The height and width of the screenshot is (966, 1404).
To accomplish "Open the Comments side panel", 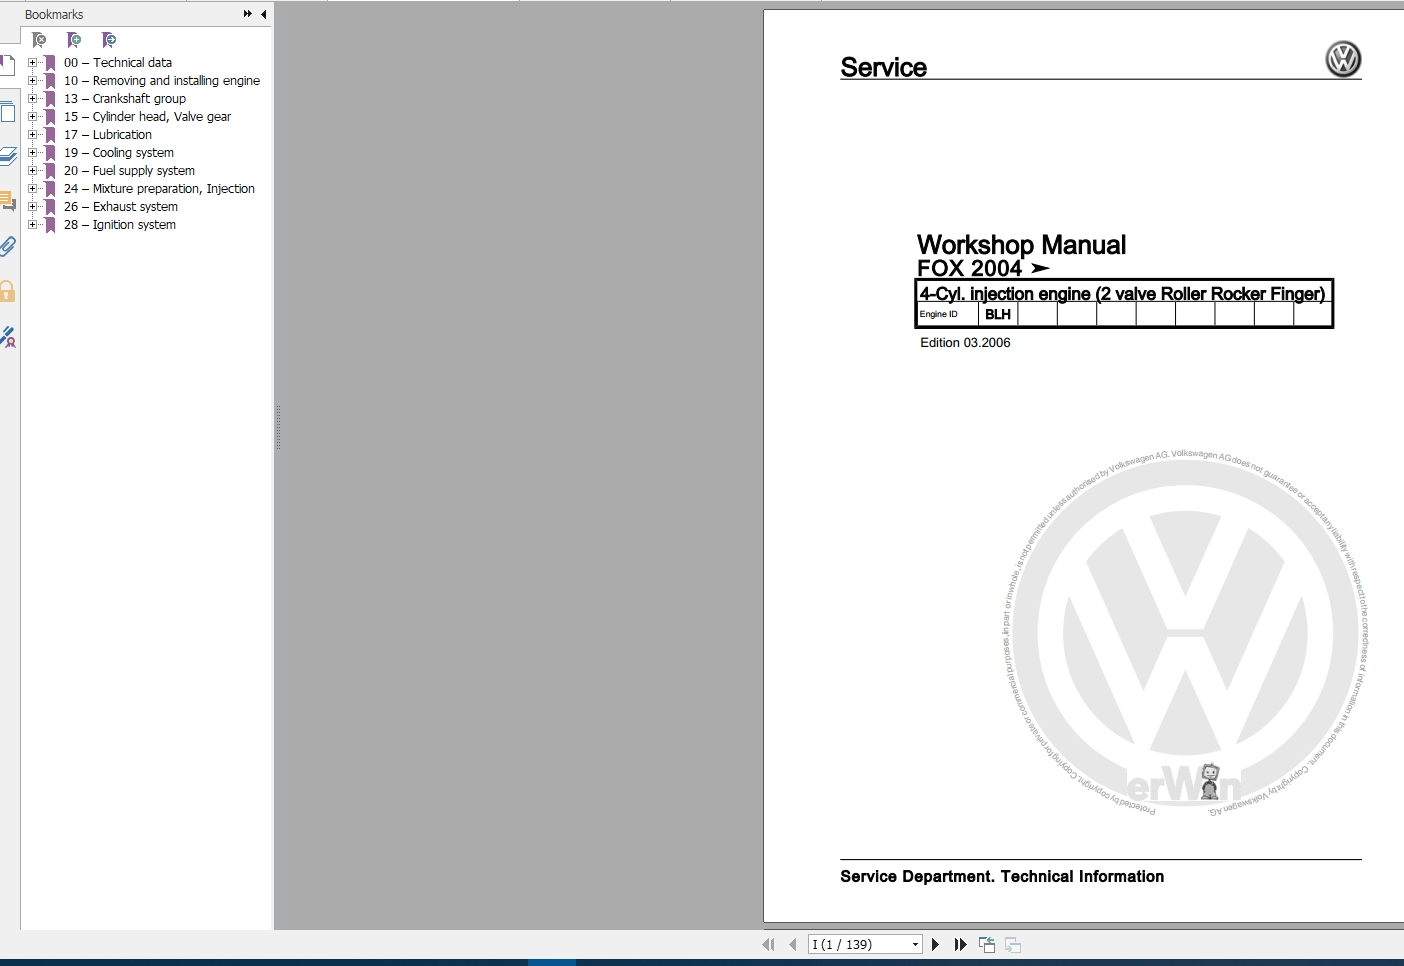I will tap(8, 201).
